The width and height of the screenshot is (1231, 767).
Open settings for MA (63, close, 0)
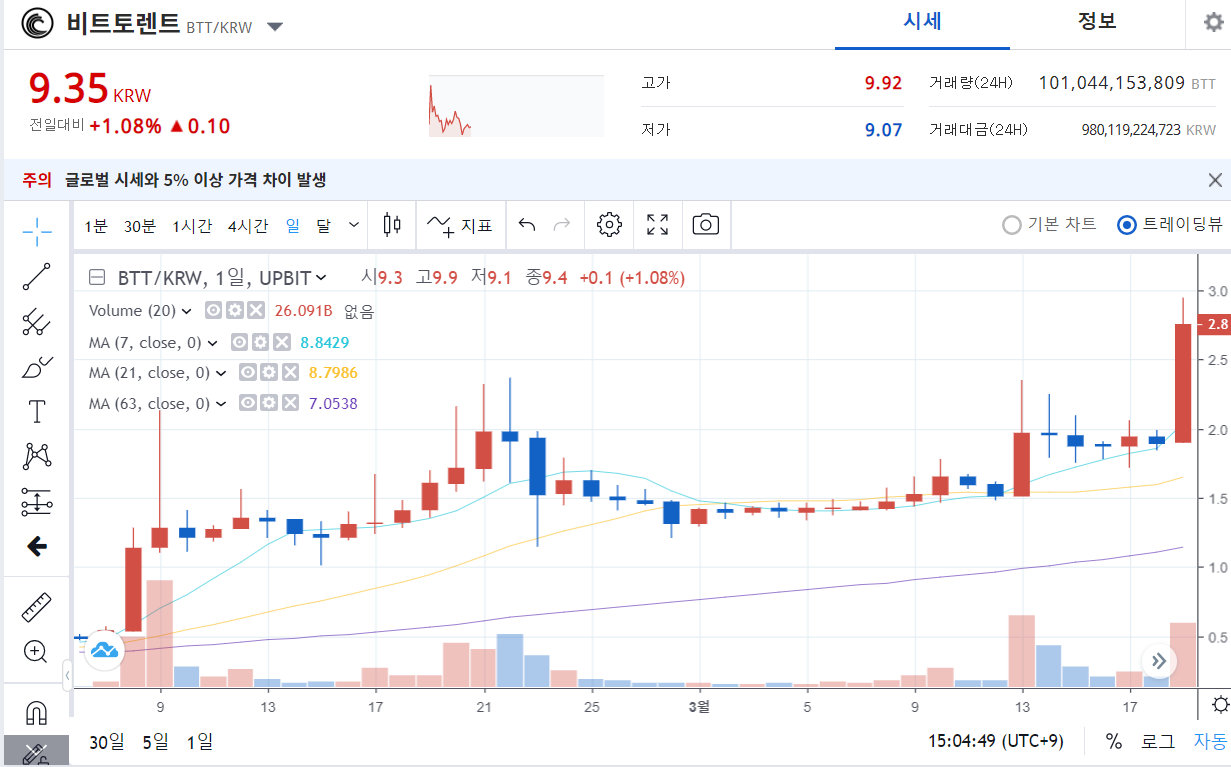point(268,404)
